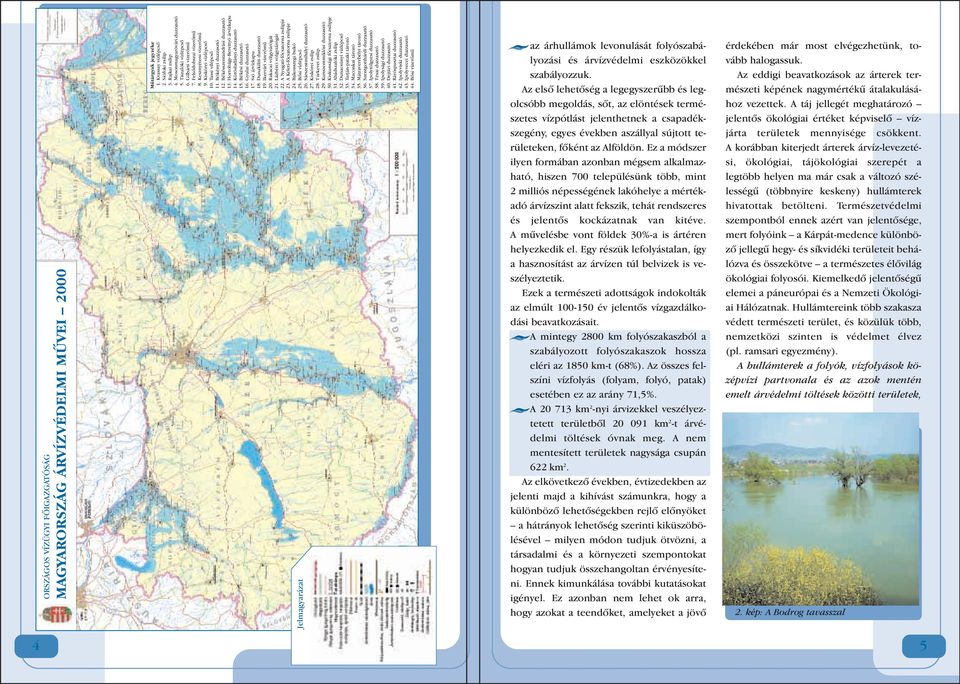Click the caption "2. kép: A Bodrog tavasszal"
Screen dimensions: 960x684
coord(789,612)
